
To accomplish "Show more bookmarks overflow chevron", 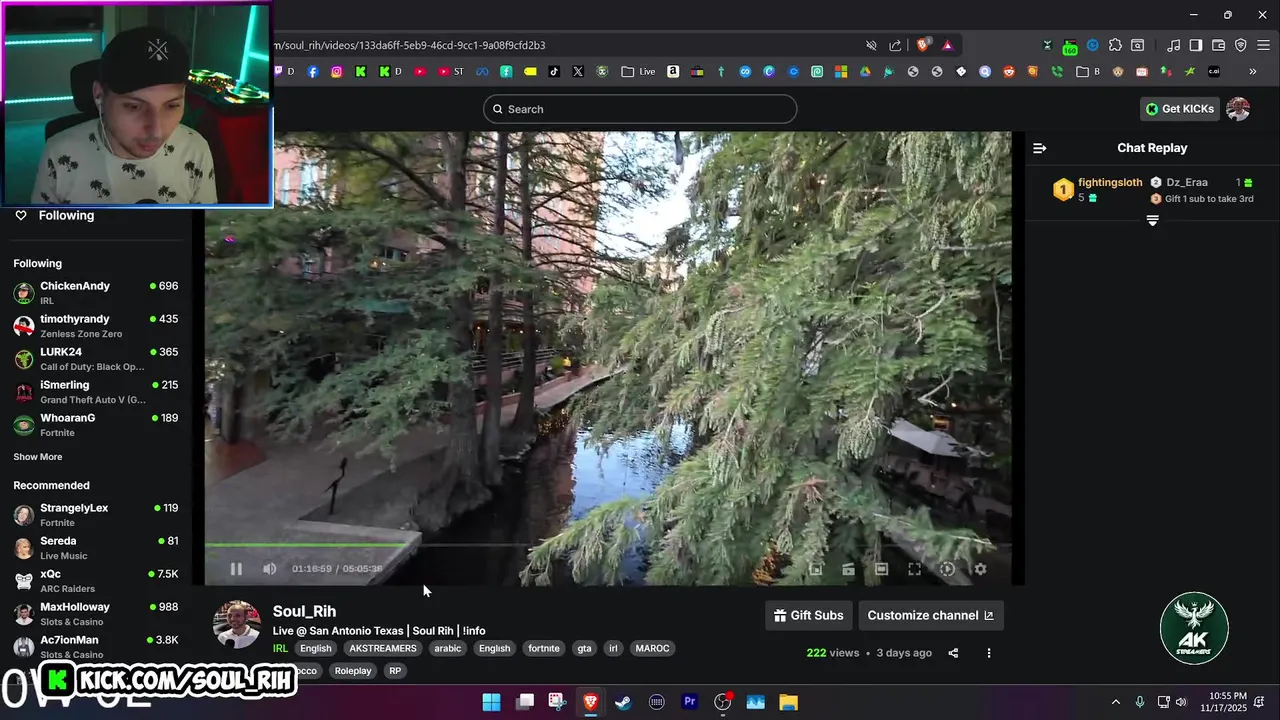I will point(1253,72).
